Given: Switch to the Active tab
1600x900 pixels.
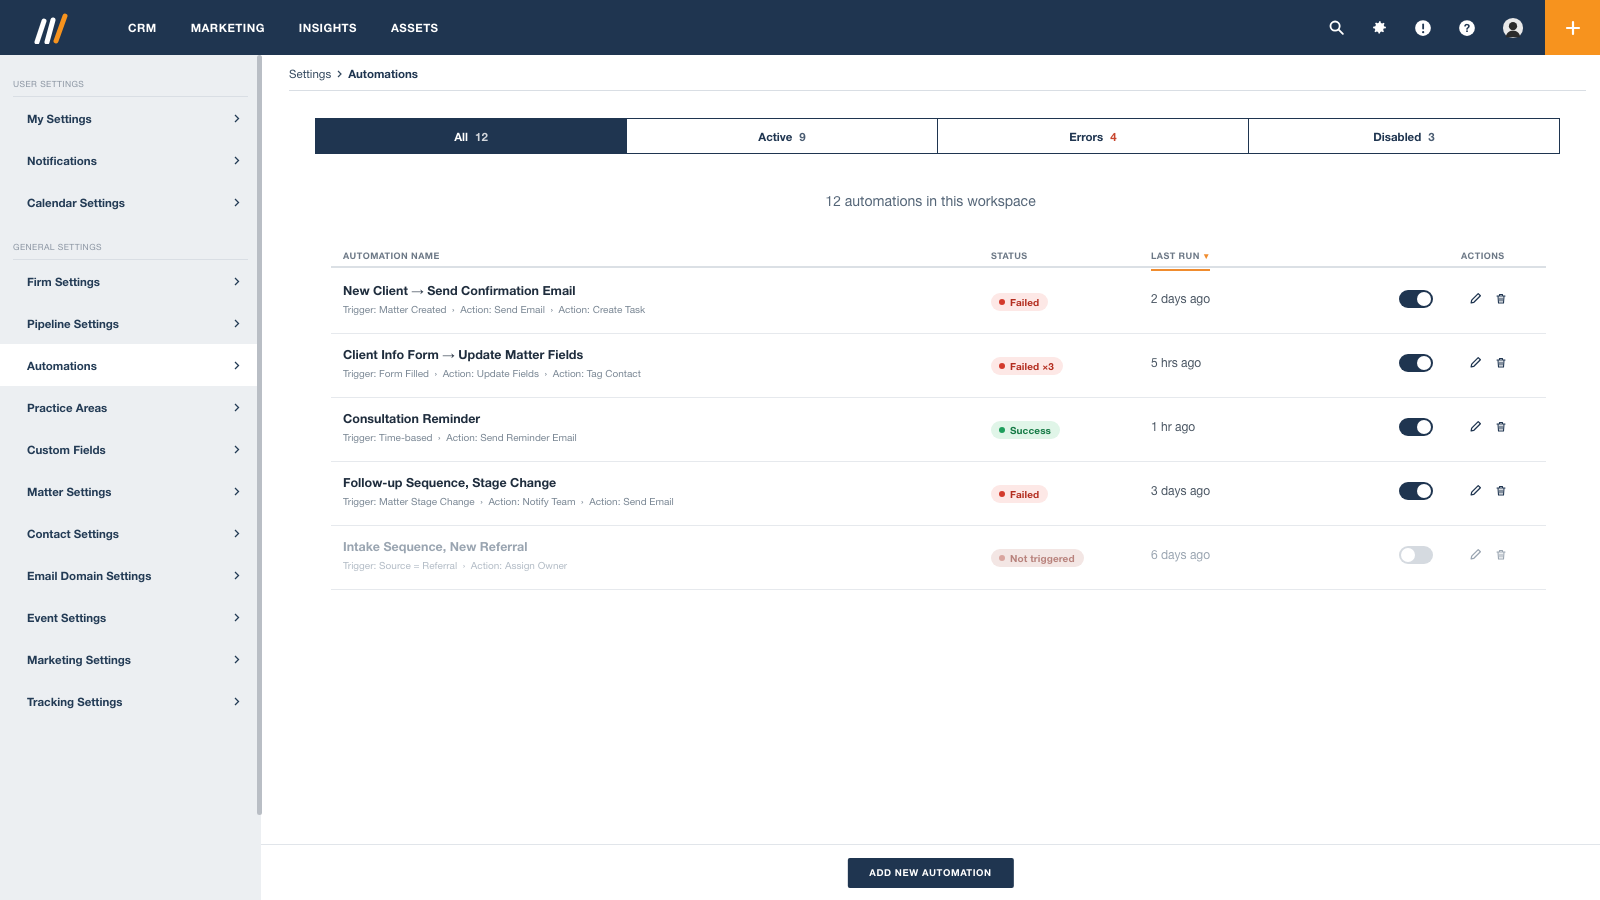Looking at the screenshot, I should coord(782,137).
